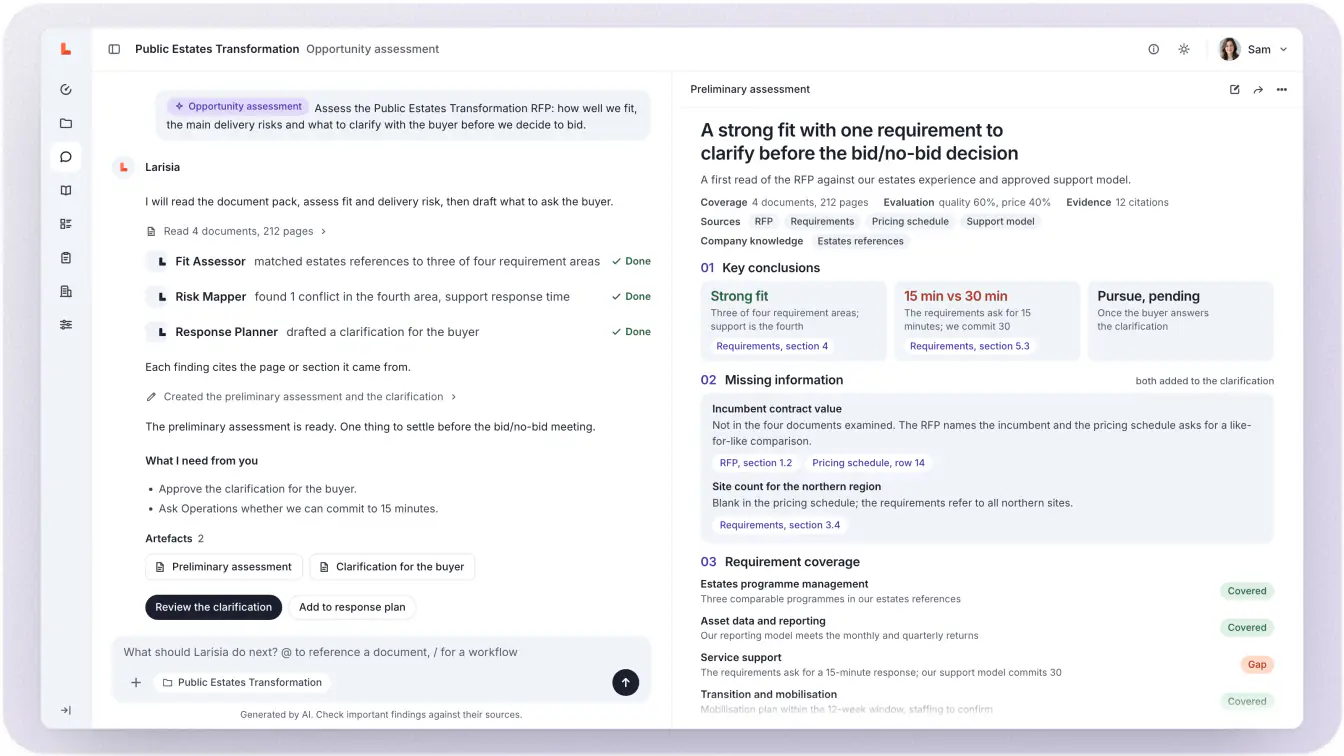Expand the "Read 4 documents, 212 pages" step

pyautogui.click(x=237, y=231)
